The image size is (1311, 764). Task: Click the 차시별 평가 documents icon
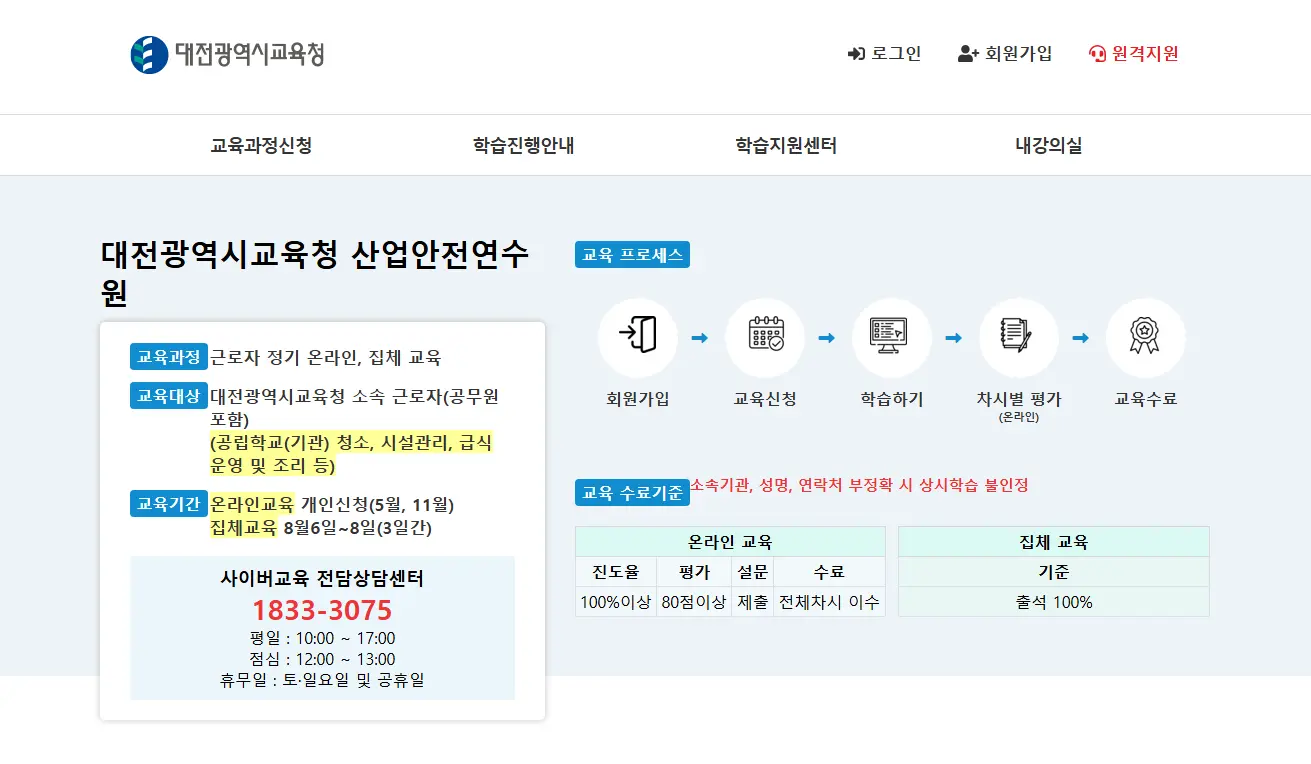pos(1018,337)
